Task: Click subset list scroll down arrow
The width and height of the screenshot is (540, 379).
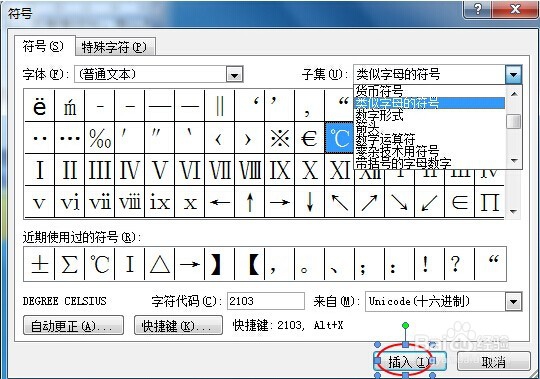Action: click(514, 160)
